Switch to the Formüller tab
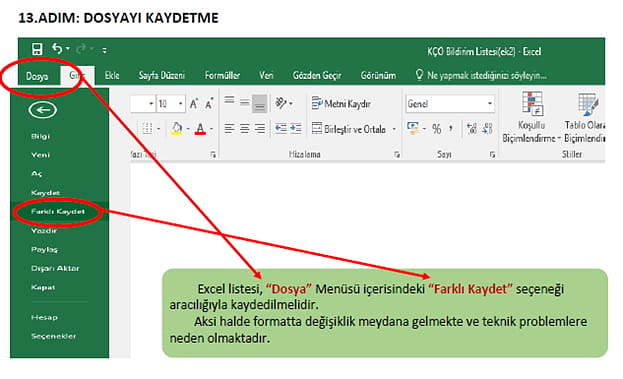The height and width of the screenshot is (379, 623). tap(222, 75)
